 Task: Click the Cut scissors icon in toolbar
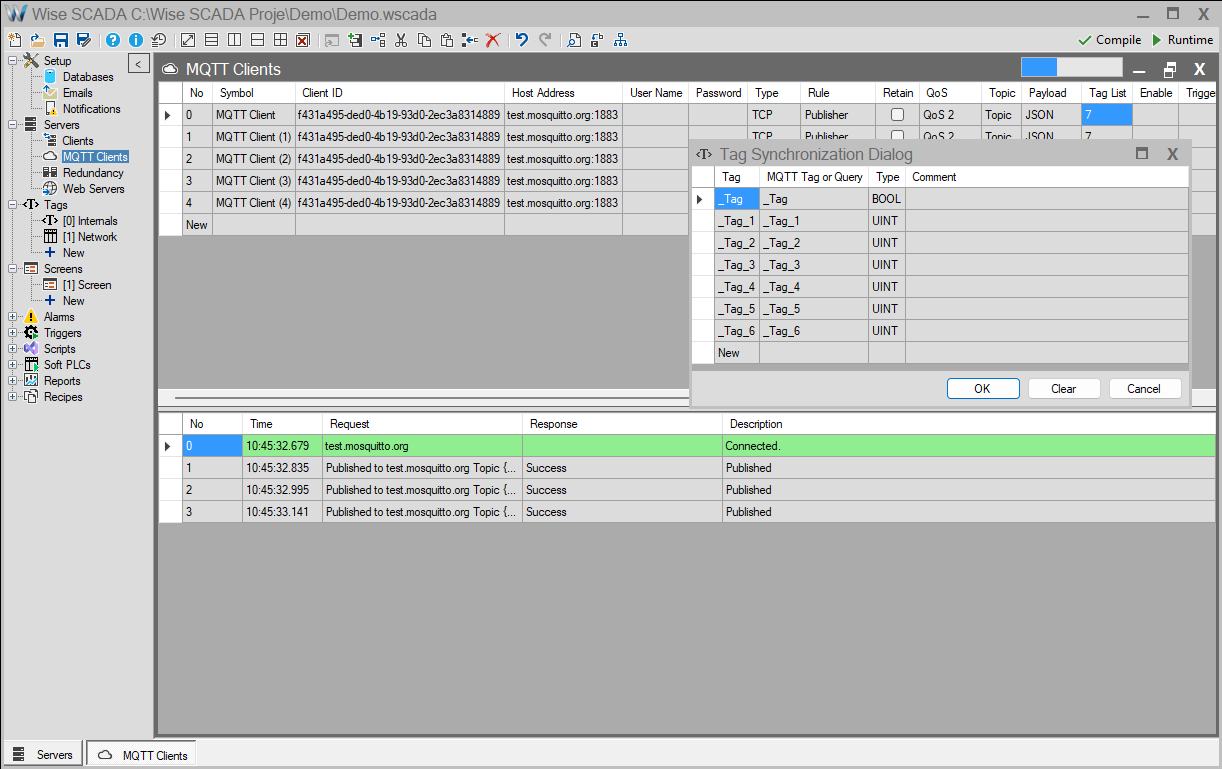coord(401,40)
